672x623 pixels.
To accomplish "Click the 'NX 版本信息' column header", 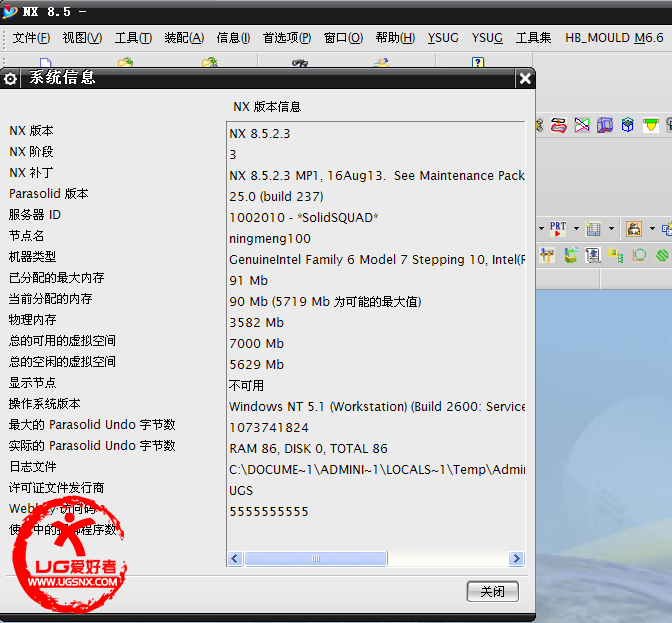I will click(x=267, y=107).
